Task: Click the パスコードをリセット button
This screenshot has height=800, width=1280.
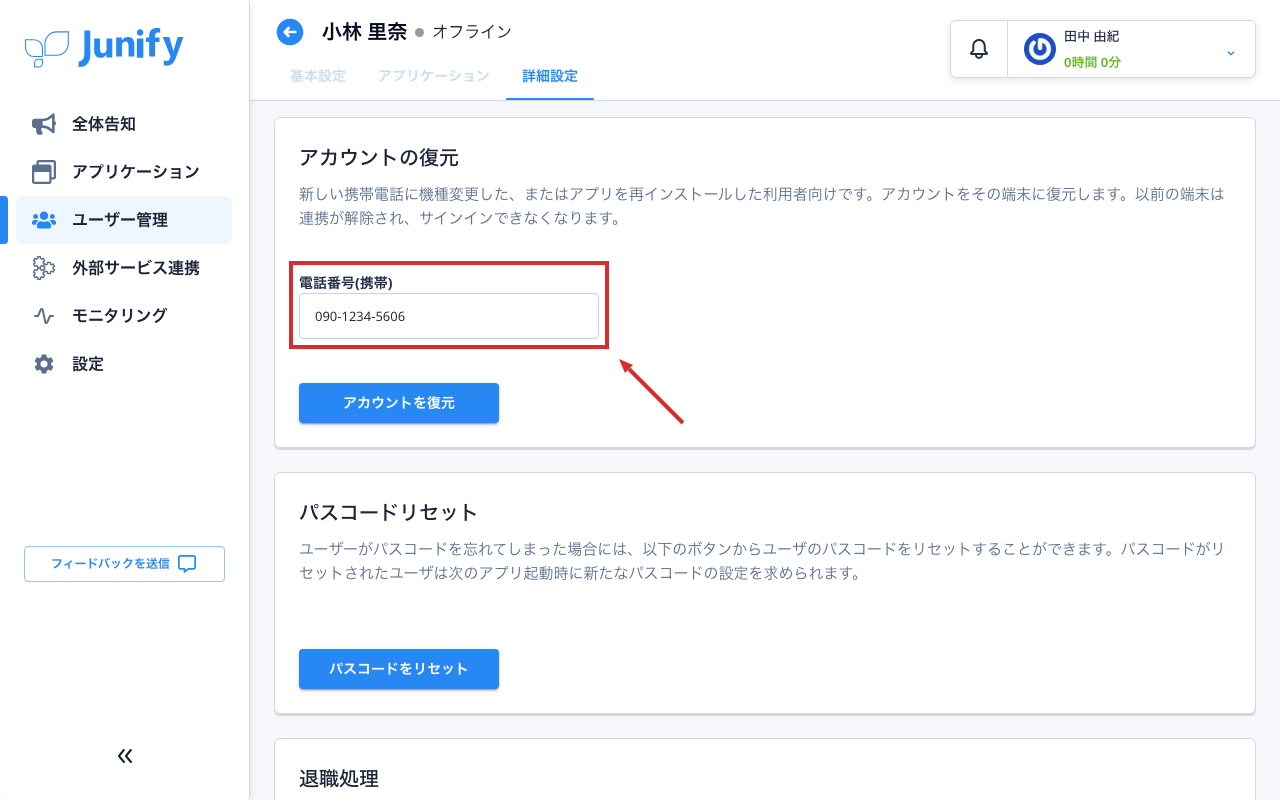Action: pos(399,669)
